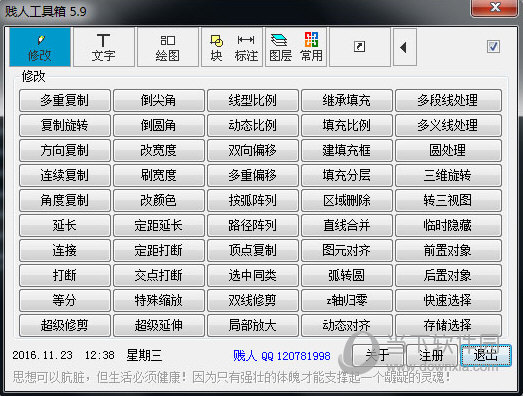Activate 按弧阵列
523x396 pixels.
pyautogui.click(x=253, y=200)
